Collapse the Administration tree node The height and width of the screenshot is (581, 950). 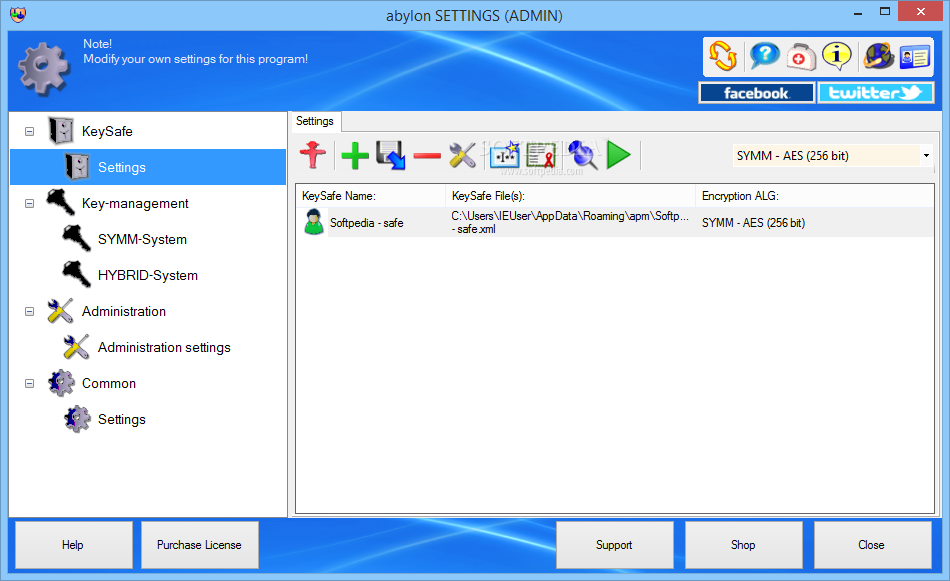click(29, 311)
